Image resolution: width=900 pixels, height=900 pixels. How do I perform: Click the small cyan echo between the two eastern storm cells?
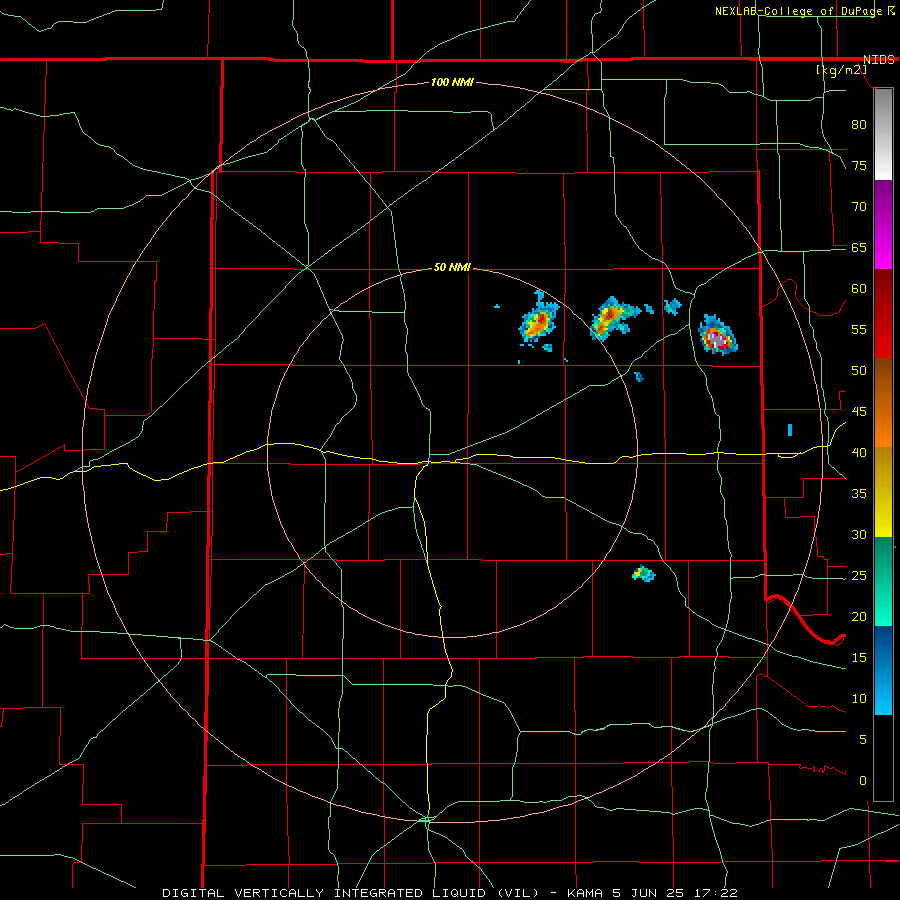coord(672,307)
